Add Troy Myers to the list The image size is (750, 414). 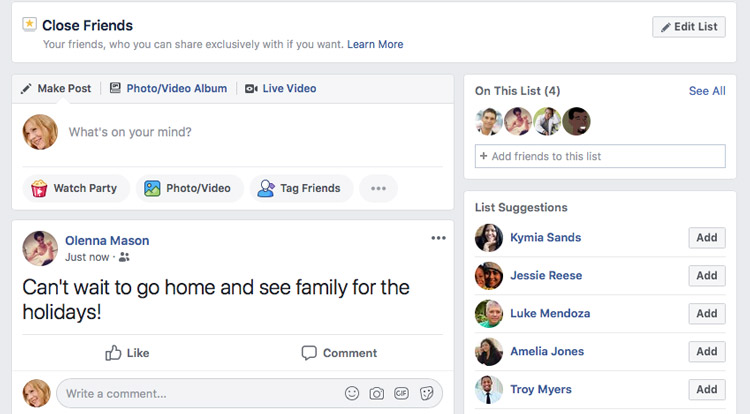707,390
